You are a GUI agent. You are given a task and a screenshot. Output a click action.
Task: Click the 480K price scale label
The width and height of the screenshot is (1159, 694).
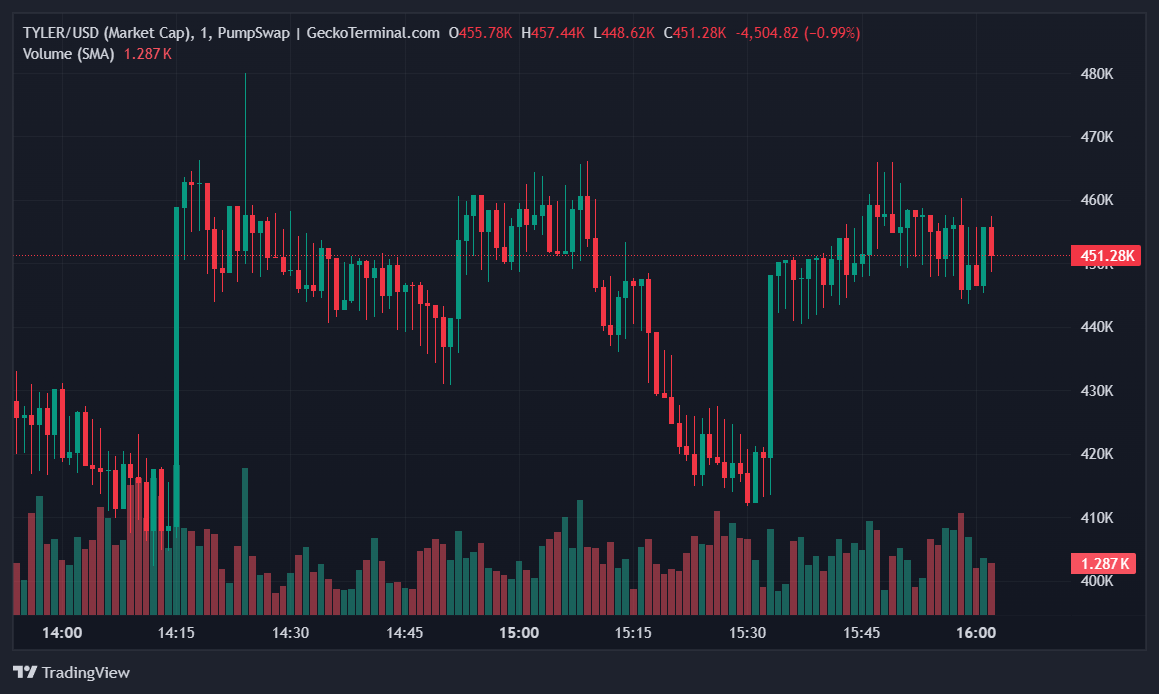point(1097,73)
